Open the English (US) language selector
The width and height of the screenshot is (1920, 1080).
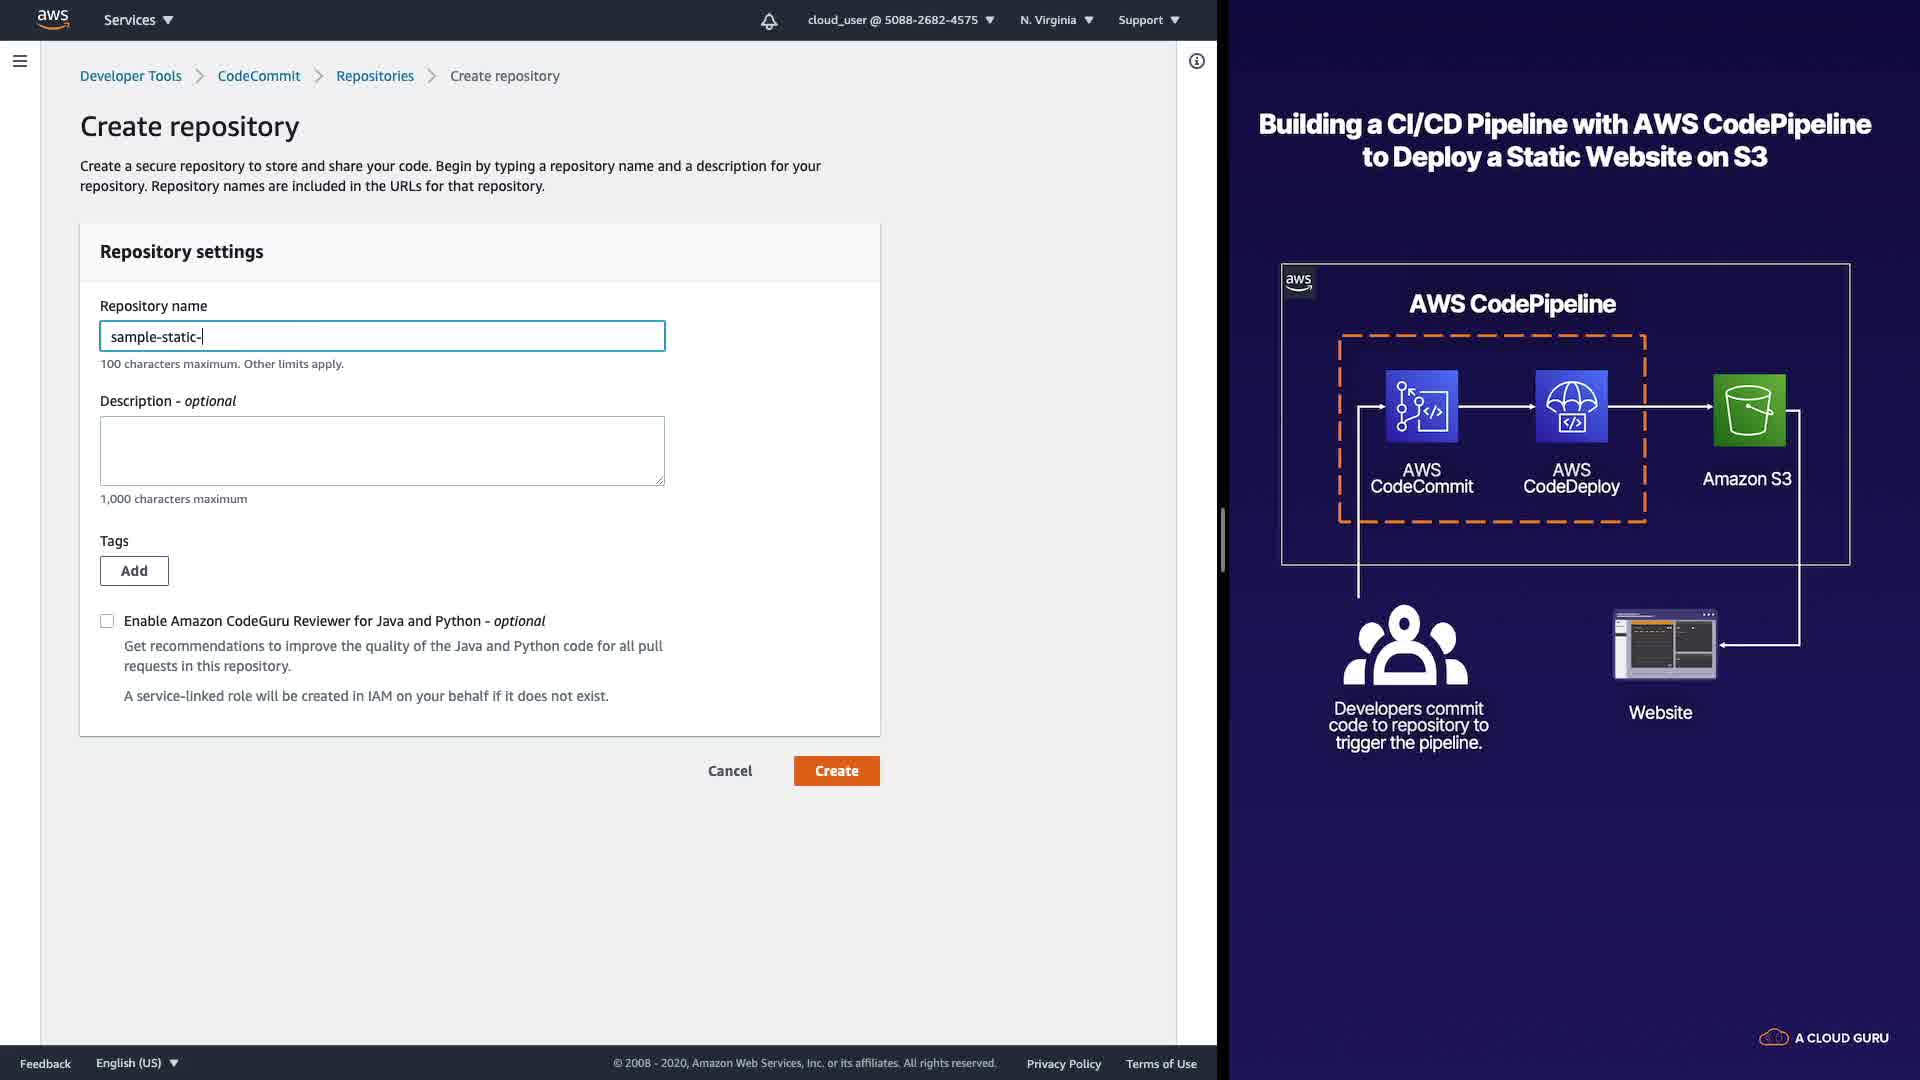137,1063
